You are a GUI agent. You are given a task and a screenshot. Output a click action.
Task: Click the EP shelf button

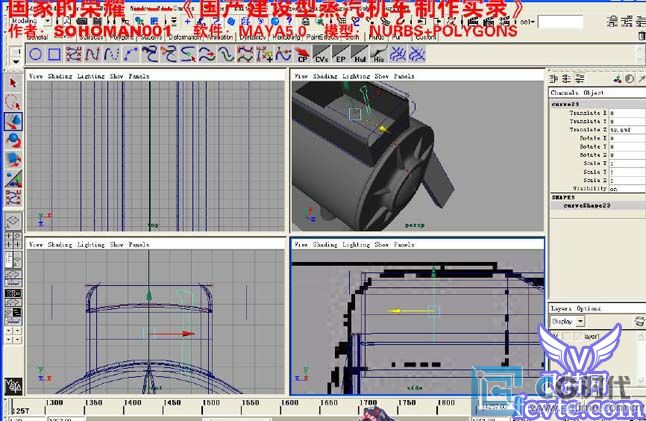coord(340,54)
